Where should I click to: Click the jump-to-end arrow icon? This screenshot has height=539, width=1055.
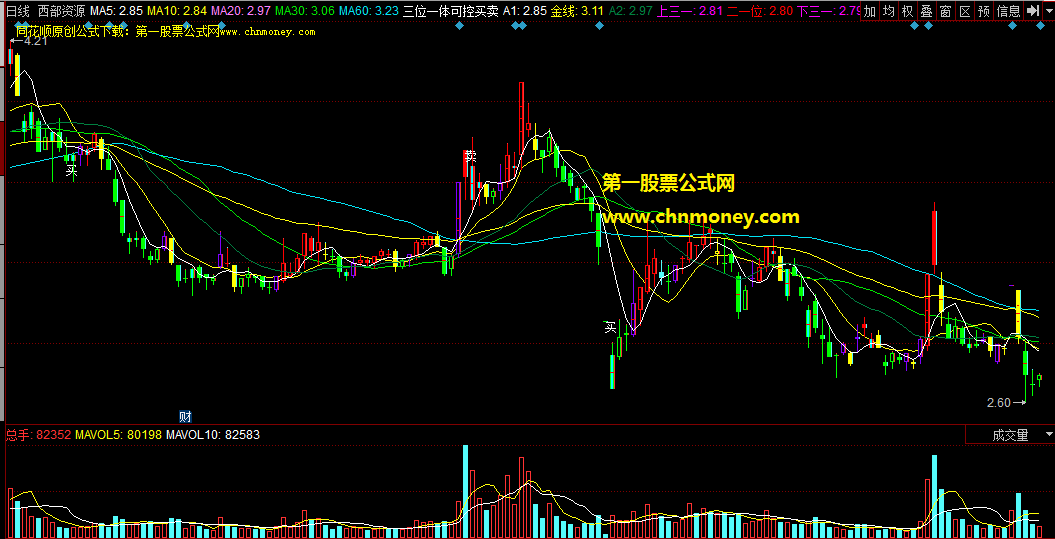coord(1033,11)
